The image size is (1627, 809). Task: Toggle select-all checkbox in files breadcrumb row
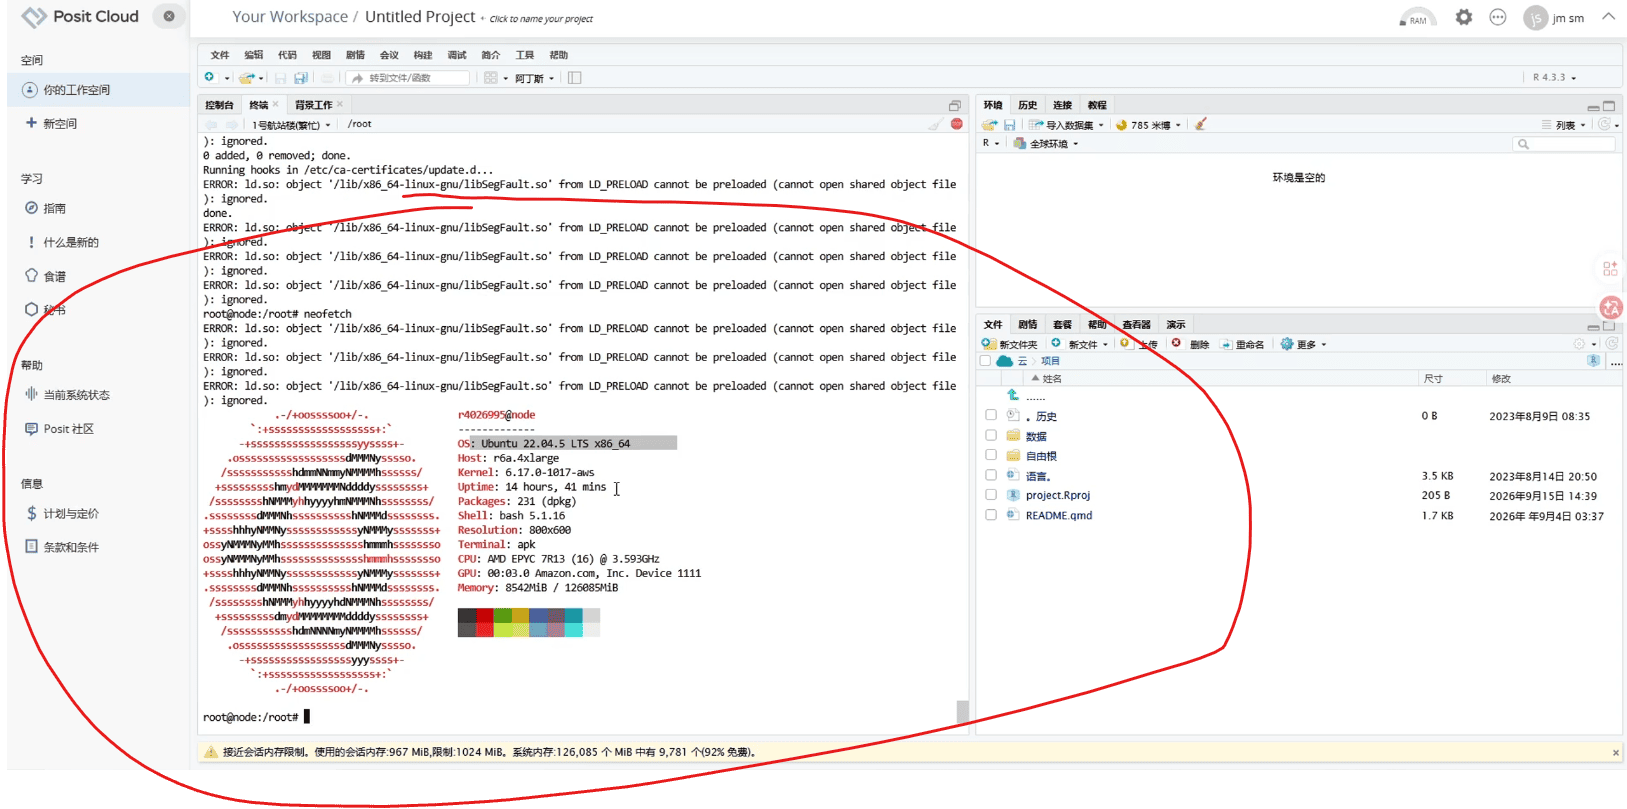986,361
